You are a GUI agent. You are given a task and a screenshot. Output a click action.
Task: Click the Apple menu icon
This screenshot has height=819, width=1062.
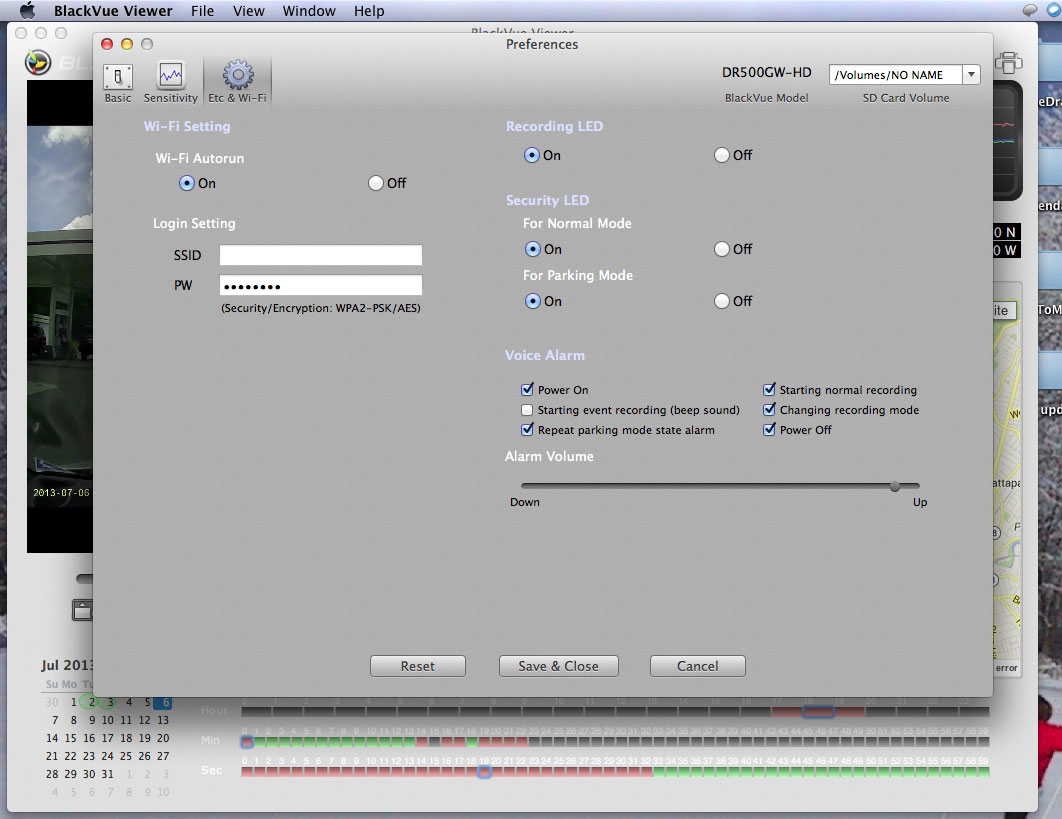pyautogui.click(x=27, y=11)
